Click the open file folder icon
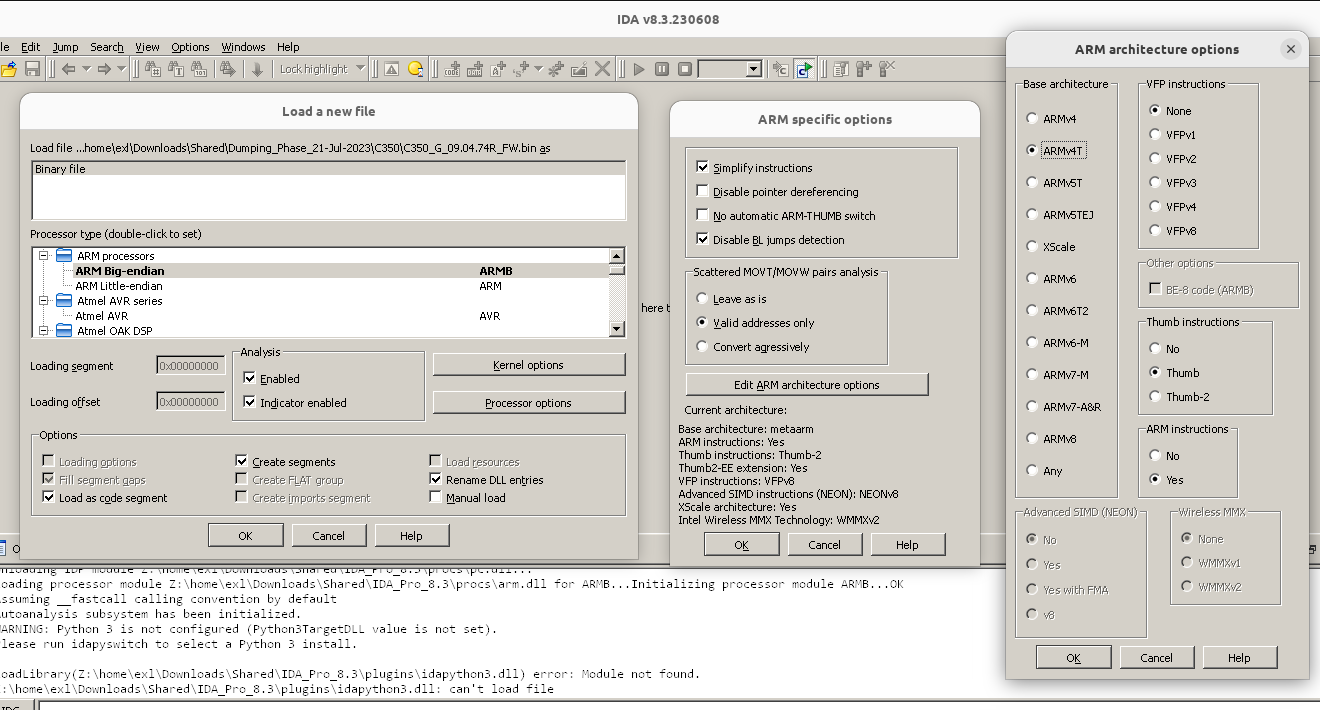 pos(9,69)
